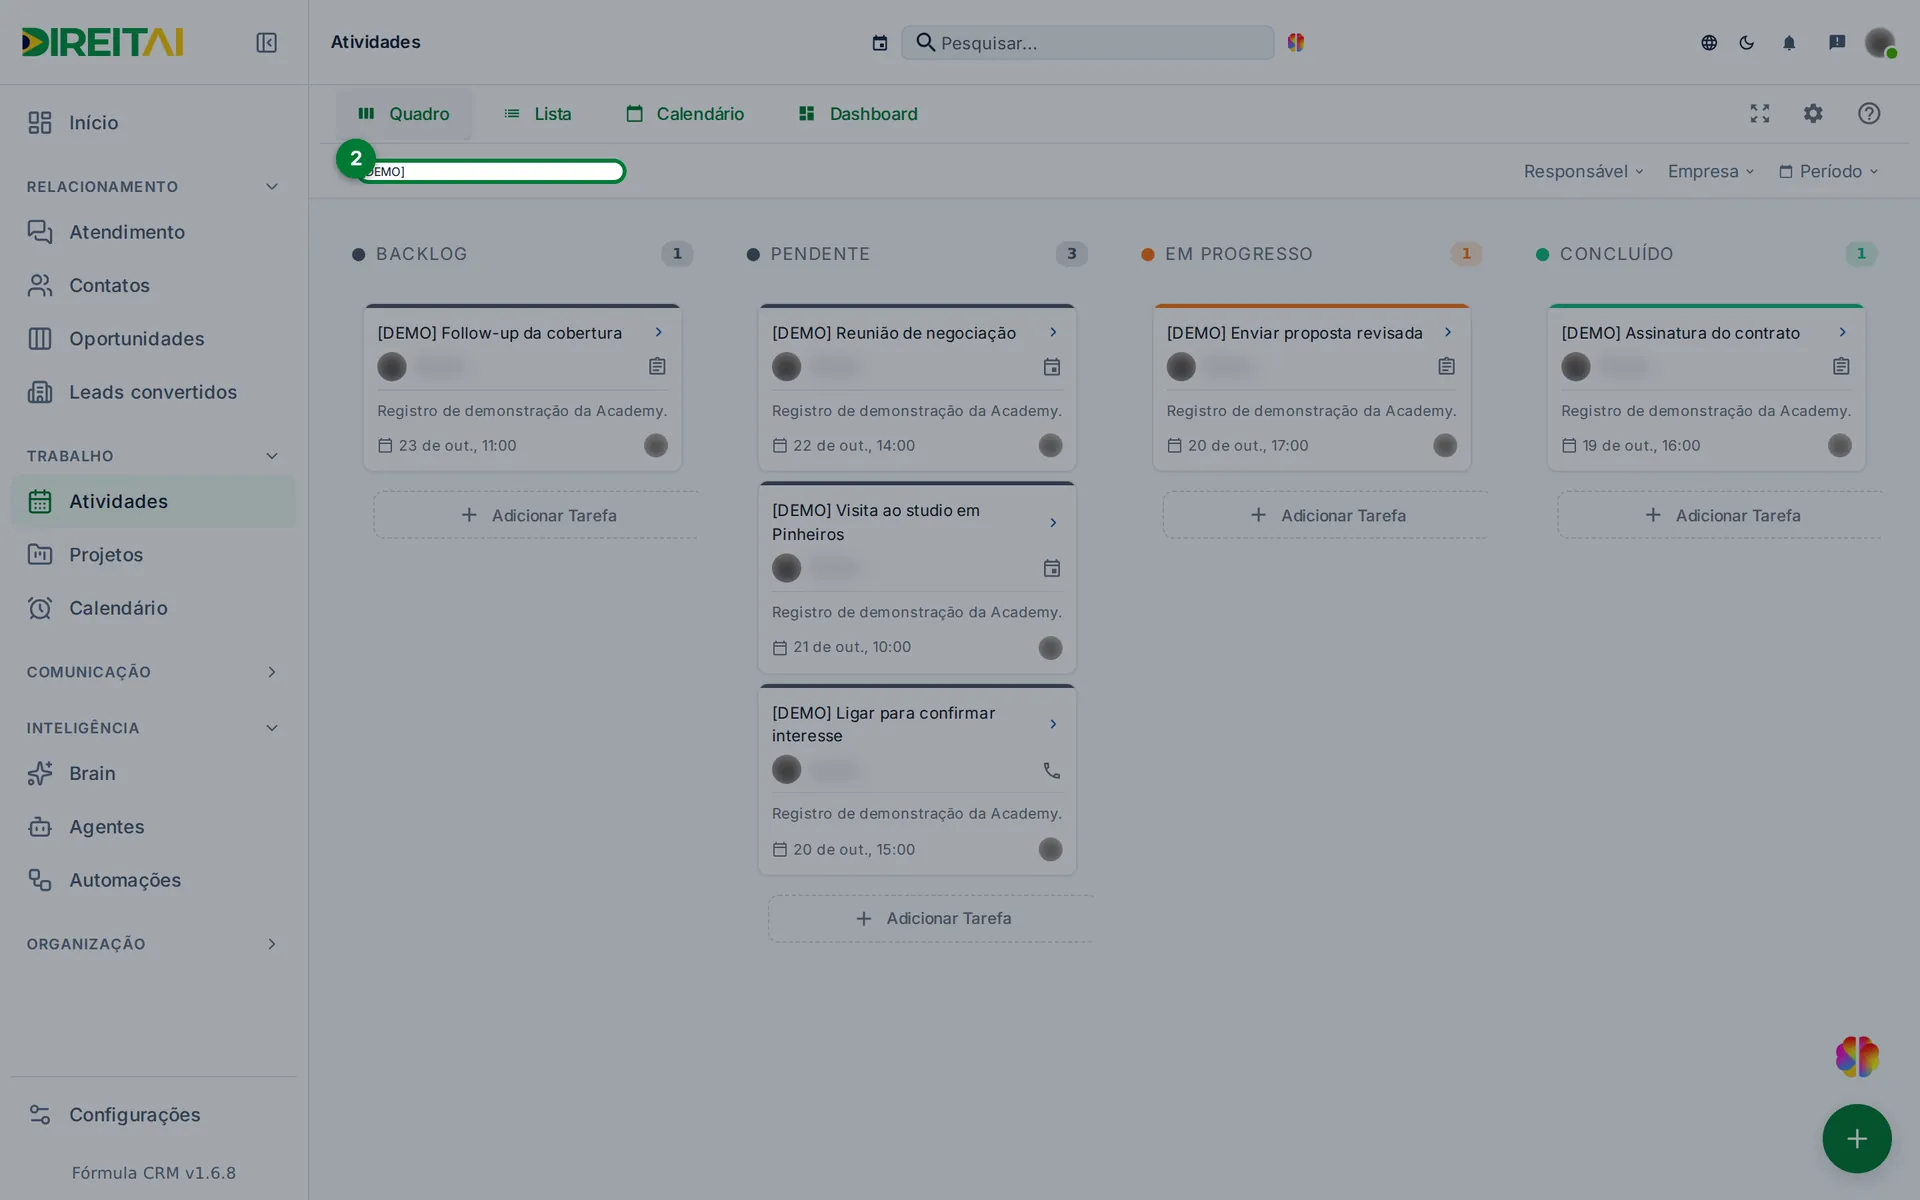Click clipboard icon on Assinatura do contrato card
This screenshot has height=1200, width=1920.
(1841, 366)
